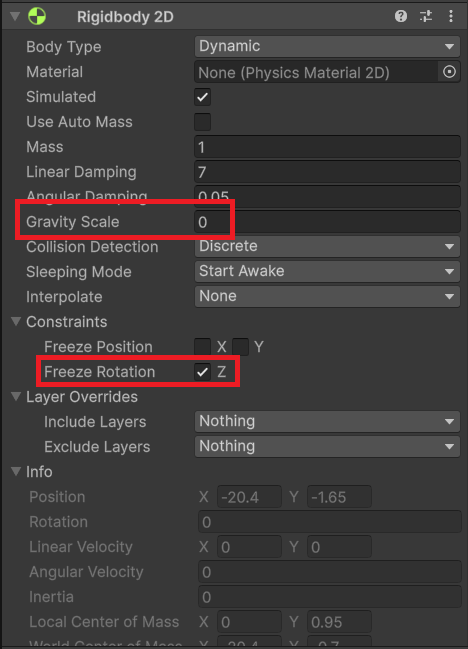Click the Interpolate label
This screenshot has width=468, height=649.
(64, 297)
